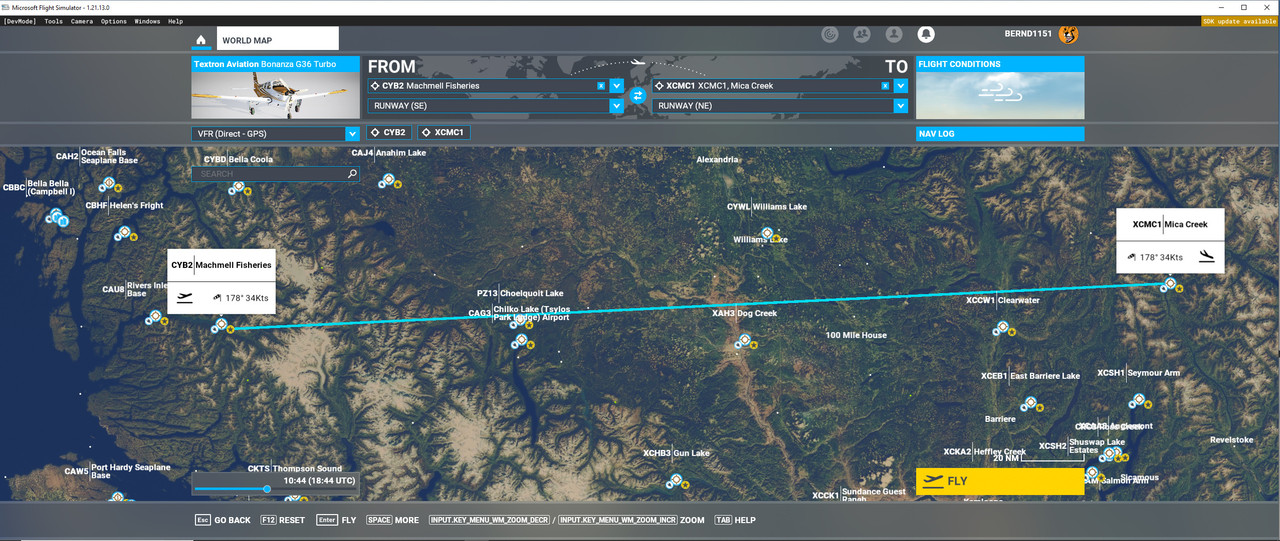This screenshot has height=541, width=1280.
Task: Select the Clearwater airport marker
Action: (x=1002, y=327)
